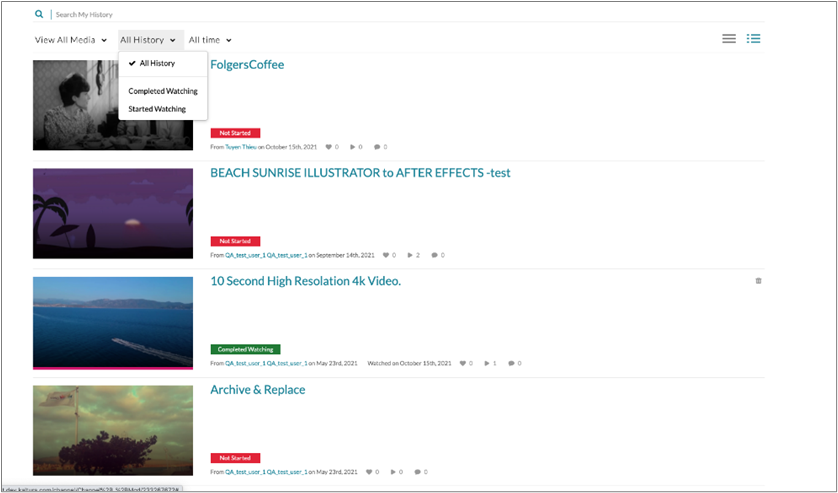
Task: Delete 10 Second video from history trash icon
Action: click(x=758, y=281)
